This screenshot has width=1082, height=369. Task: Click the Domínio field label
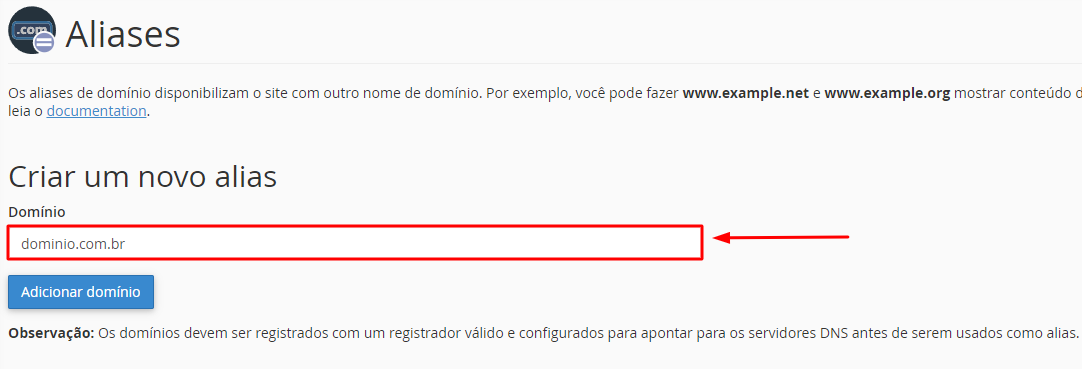coord(37,212)
